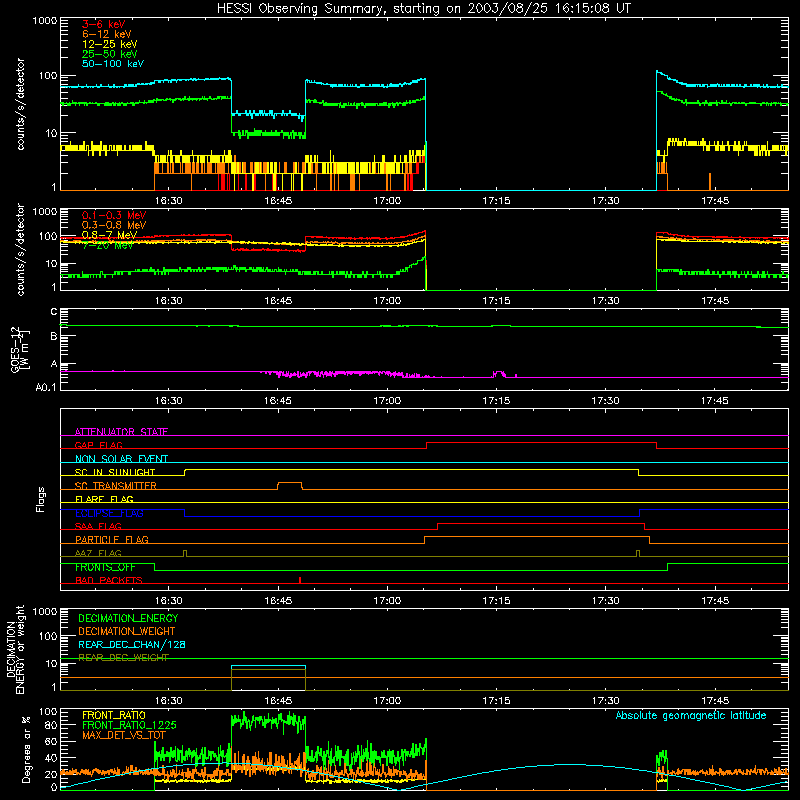This screenshot has height=800, width=800.
Task: Click the REAR_DEC_WEIGHT legend entry
Action: point(123,658)
